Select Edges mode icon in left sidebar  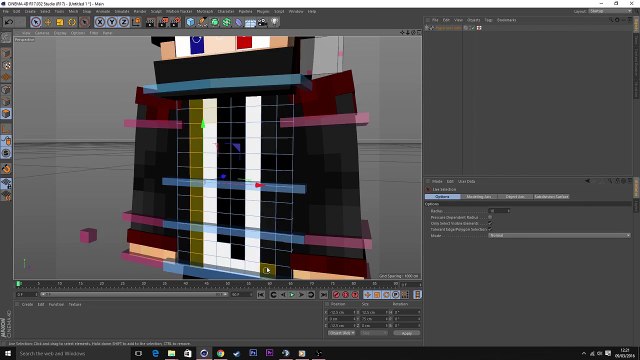pos(6,102)
